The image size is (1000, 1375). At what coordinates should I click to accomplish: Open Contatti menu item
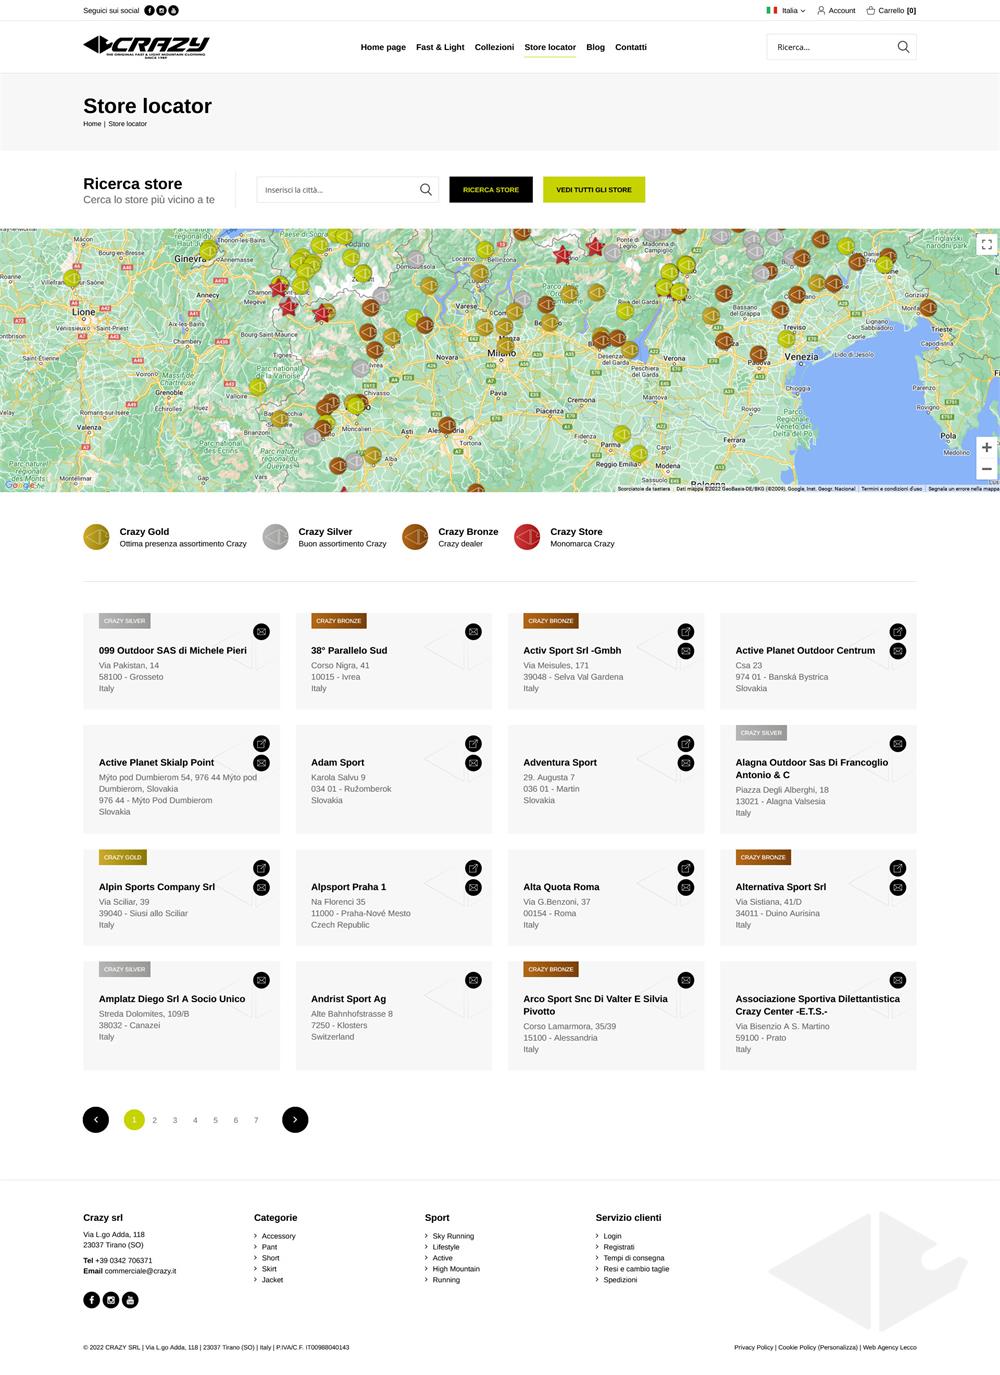(x=631, y=47)
